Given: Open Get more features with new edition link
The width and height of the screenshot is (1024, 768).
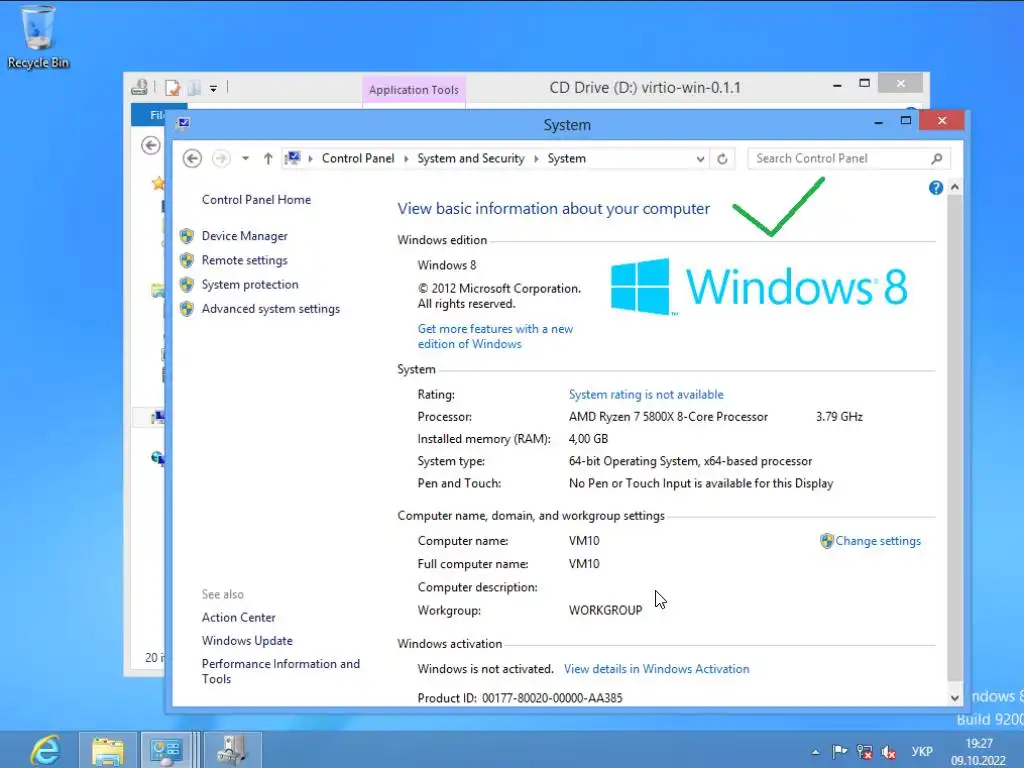Looking at the screenshot, I should pyautogui.click(x=495, y=336).
